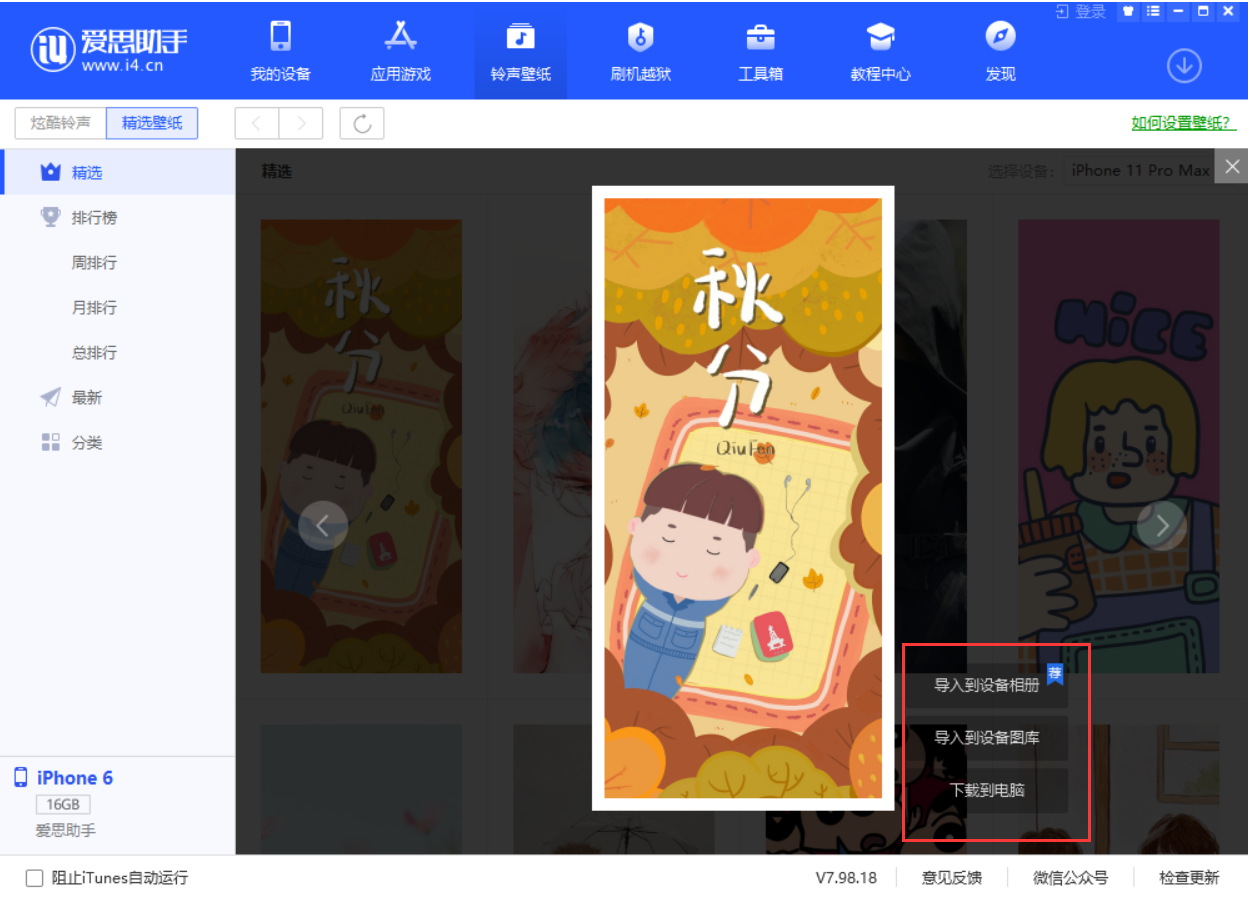
Task: Click 导入到设备相册 to import to album
Action: pyautogui.click(x=986, y=685)
